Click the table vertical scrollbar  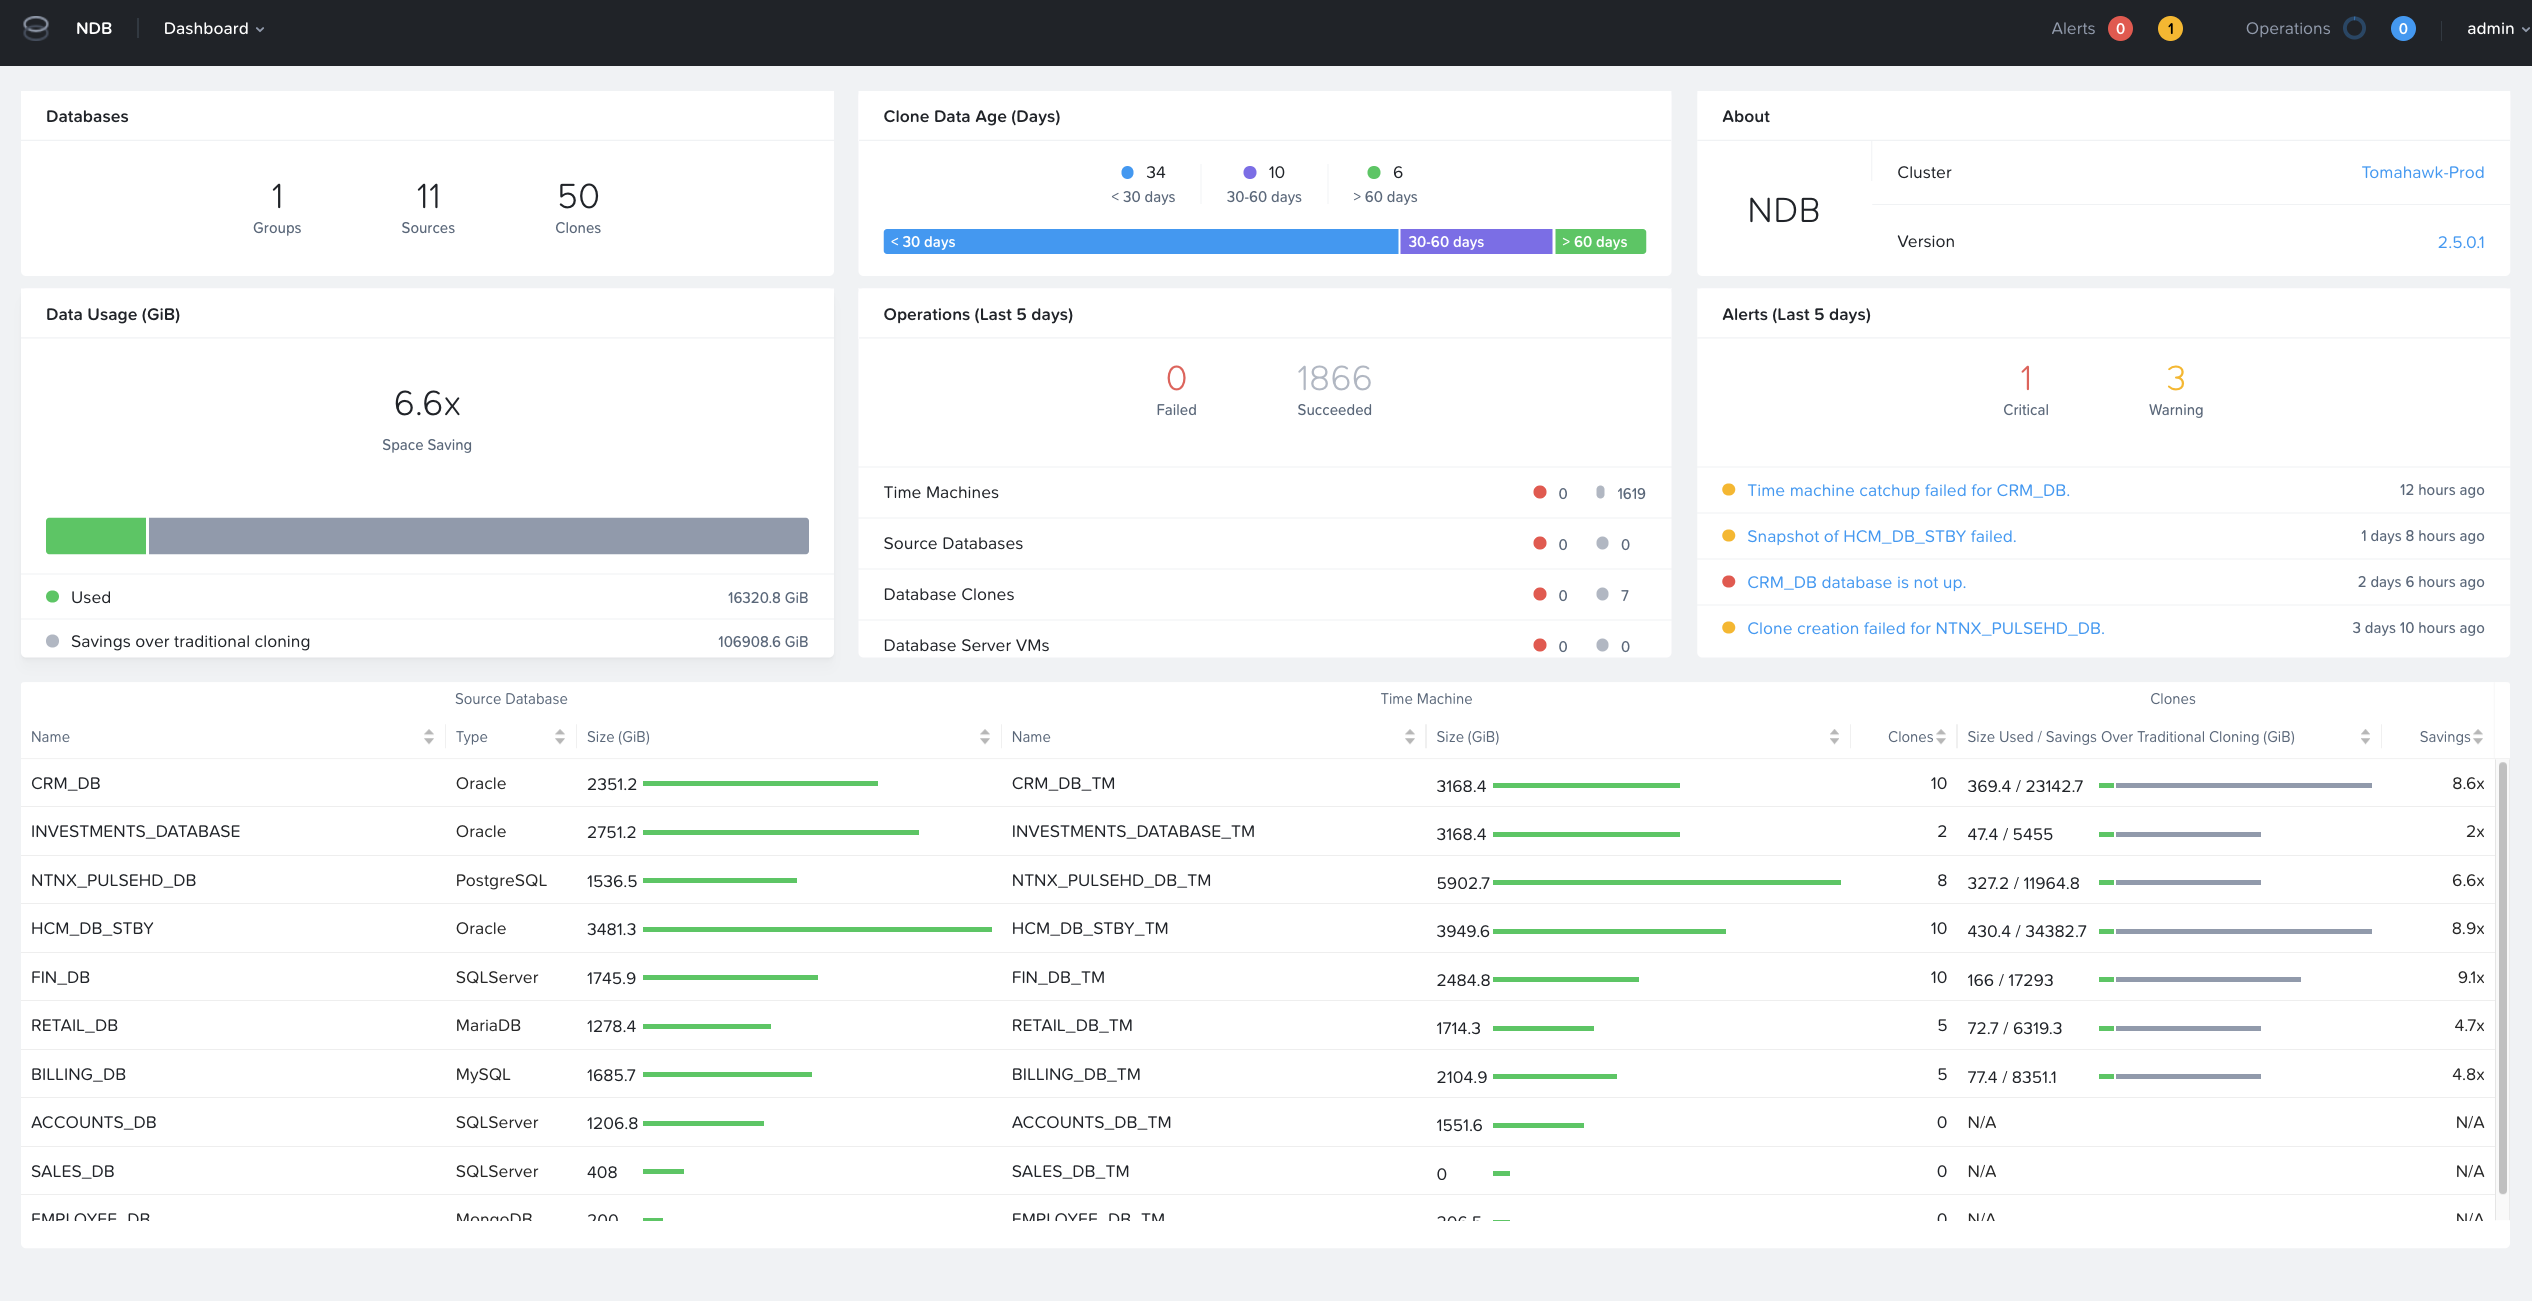click(x=2502, y=980)
